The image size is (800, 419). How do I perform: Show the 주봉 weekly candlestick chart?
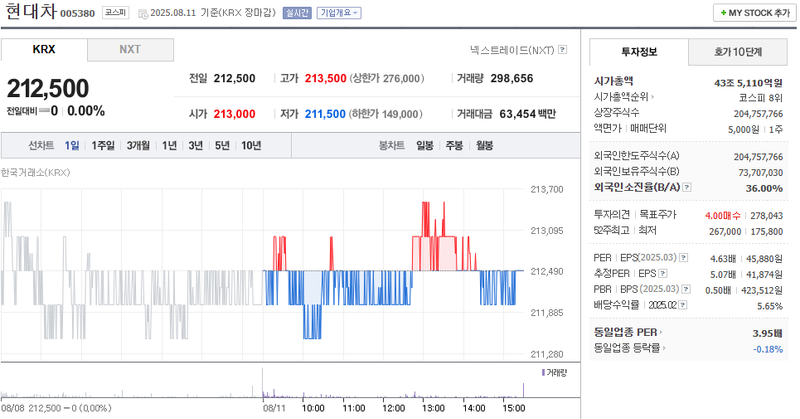tap(454, 145)
